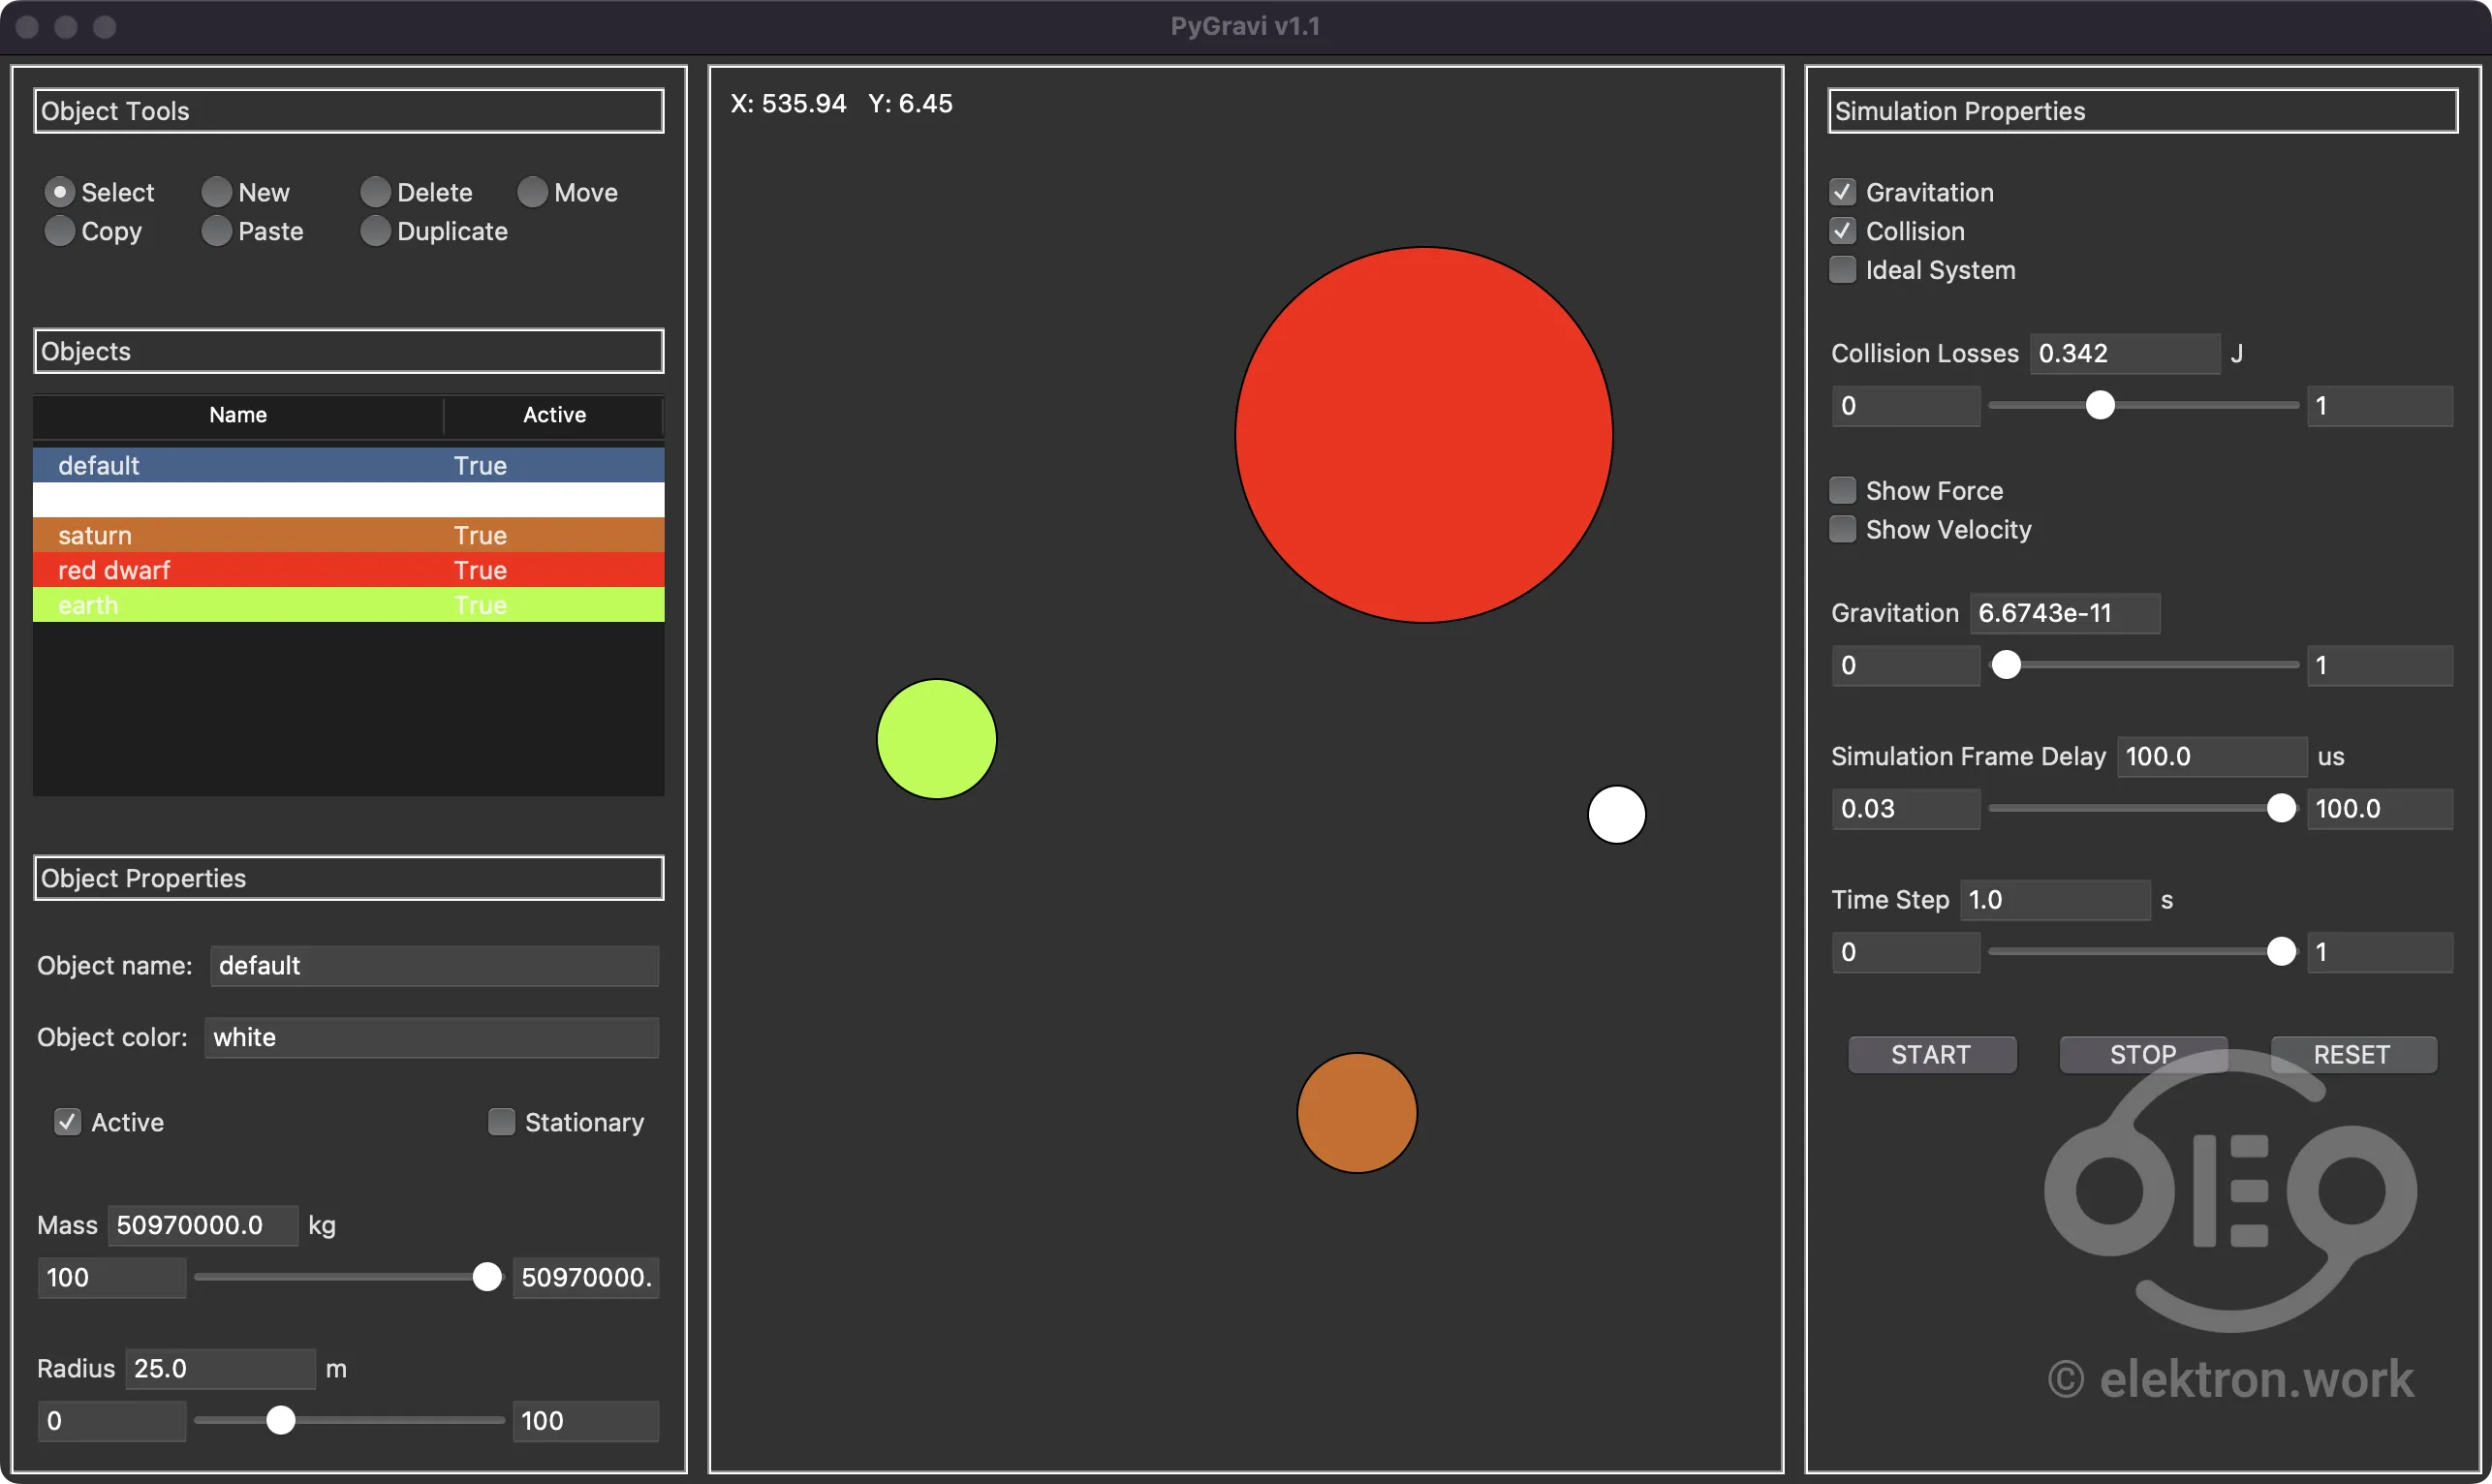Viewport: 2492px width, 1484px height.
Task: Click the Name column header
Action: [x=238, y=415]
